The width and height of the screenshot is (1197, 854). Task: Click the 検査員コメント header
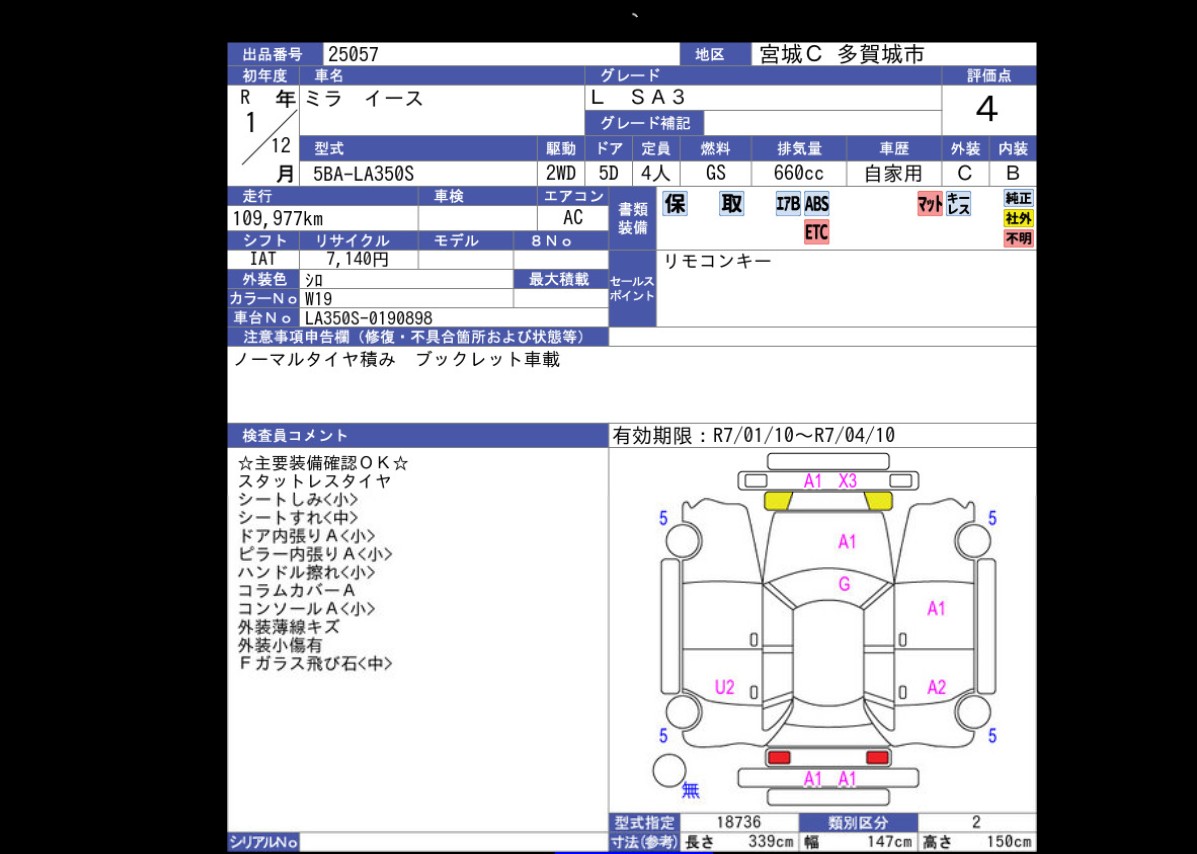[418, 436]
